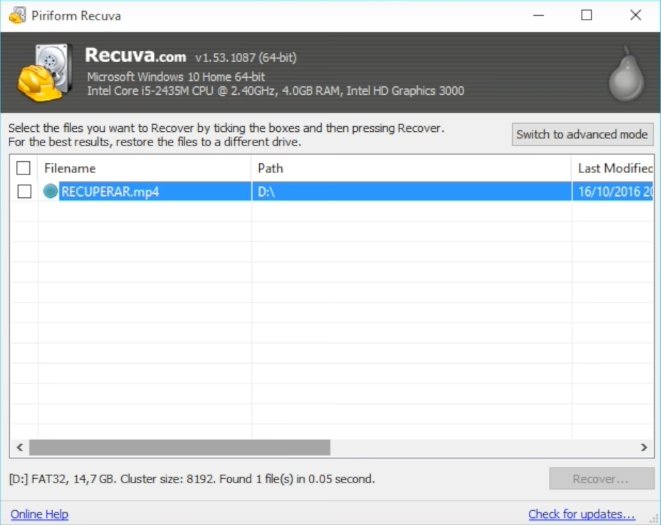Image resolution: width=661 pixels, height=525 pixels.
Task: Click the window resize grip corner
Action: point(654,519)
